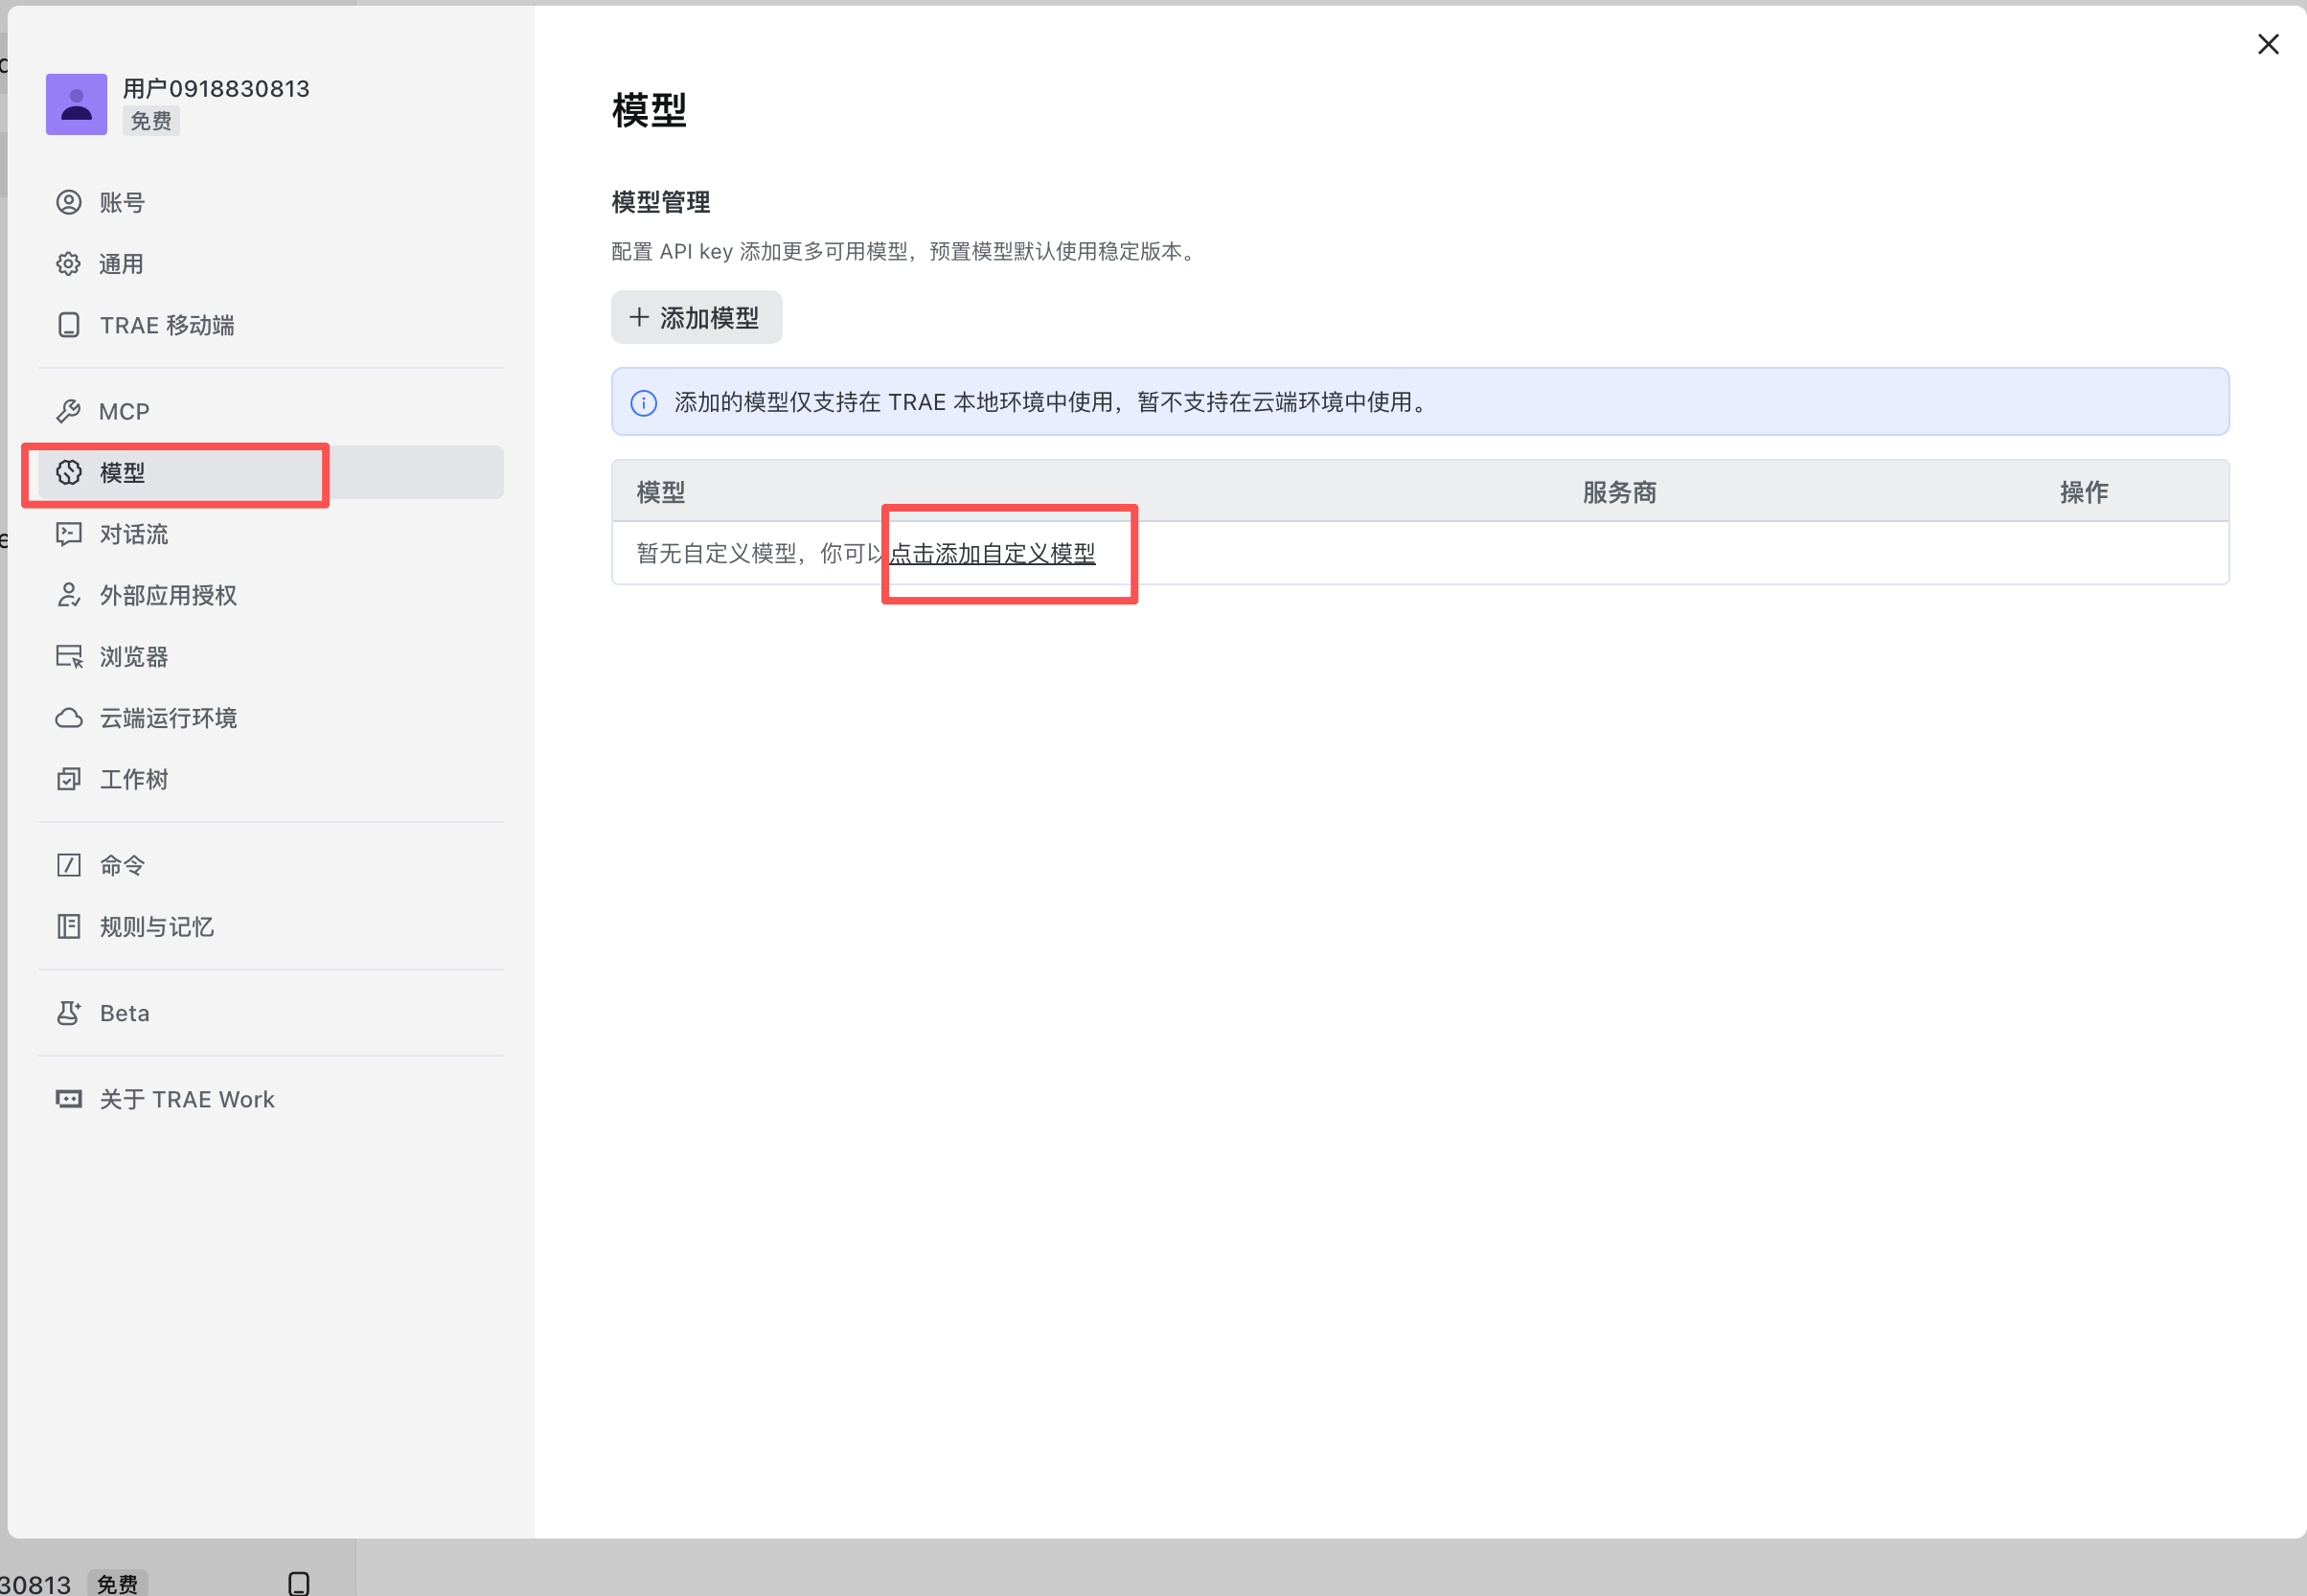
Task: Click the 免费 badge in the bottom status bar
Action: 117,1583
